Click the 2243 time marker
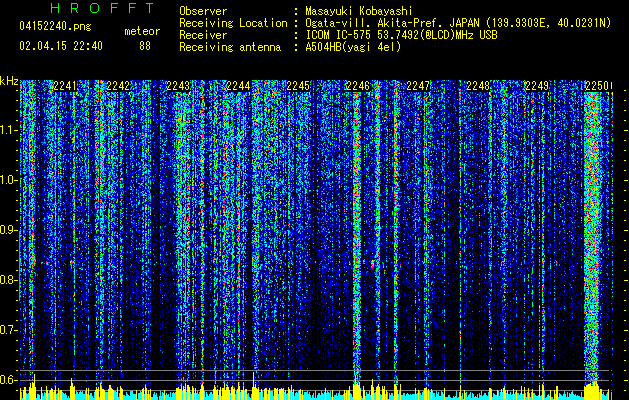The image size is (629, 400). tap(178, 86)
